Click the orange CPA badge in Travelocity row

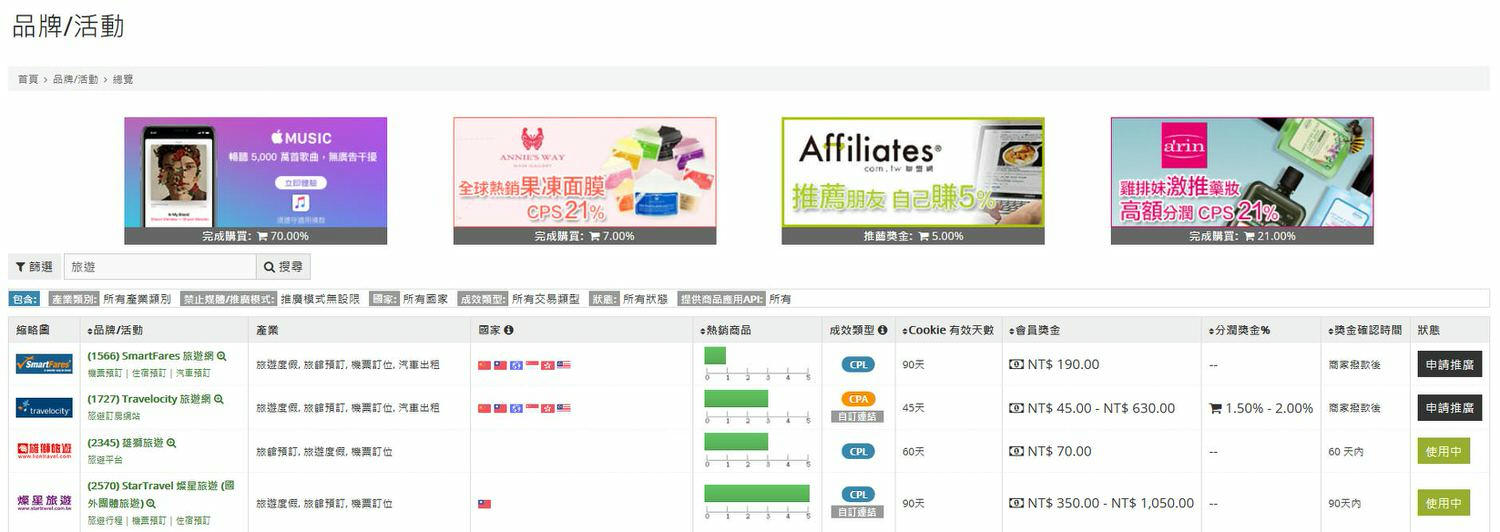pos(858,400)
